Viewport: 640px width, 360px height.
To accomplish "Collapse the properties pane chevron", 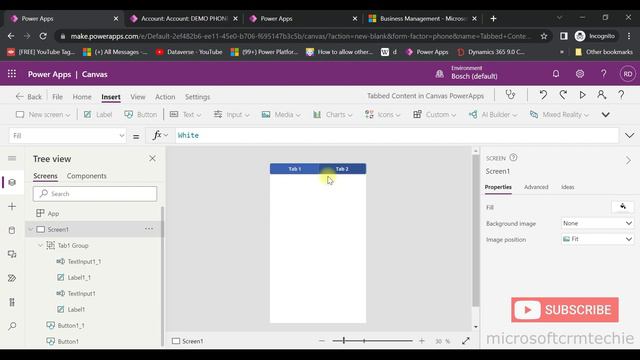I will click(x=628, y=160).
